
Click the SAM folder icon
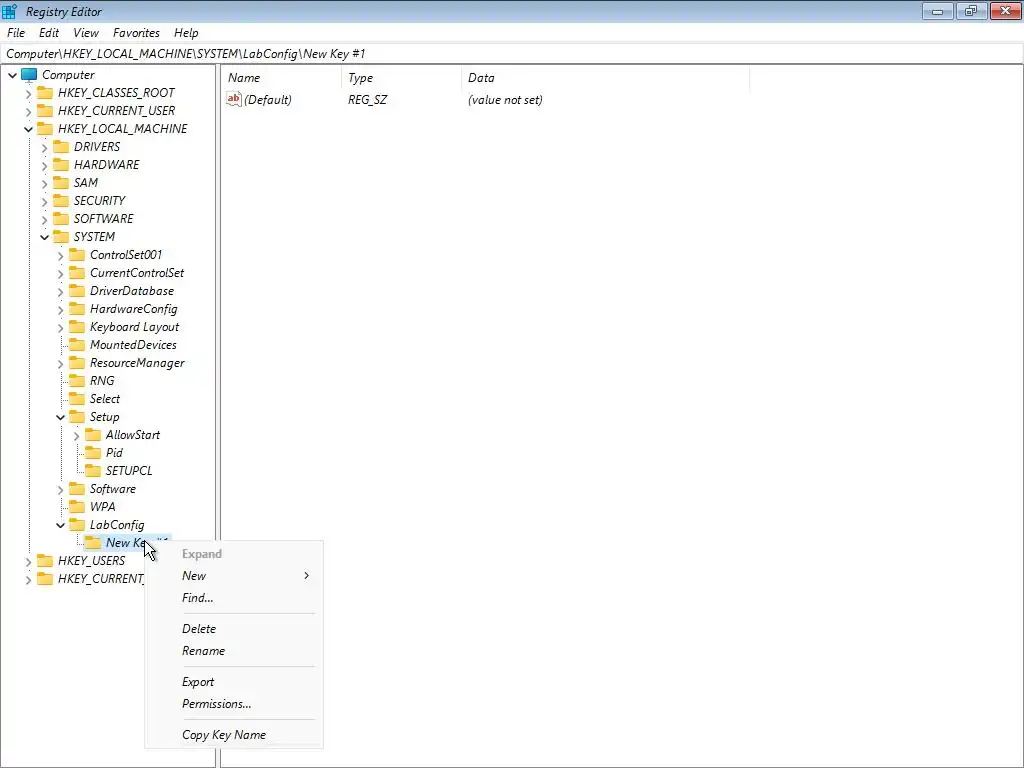(61, 182)
